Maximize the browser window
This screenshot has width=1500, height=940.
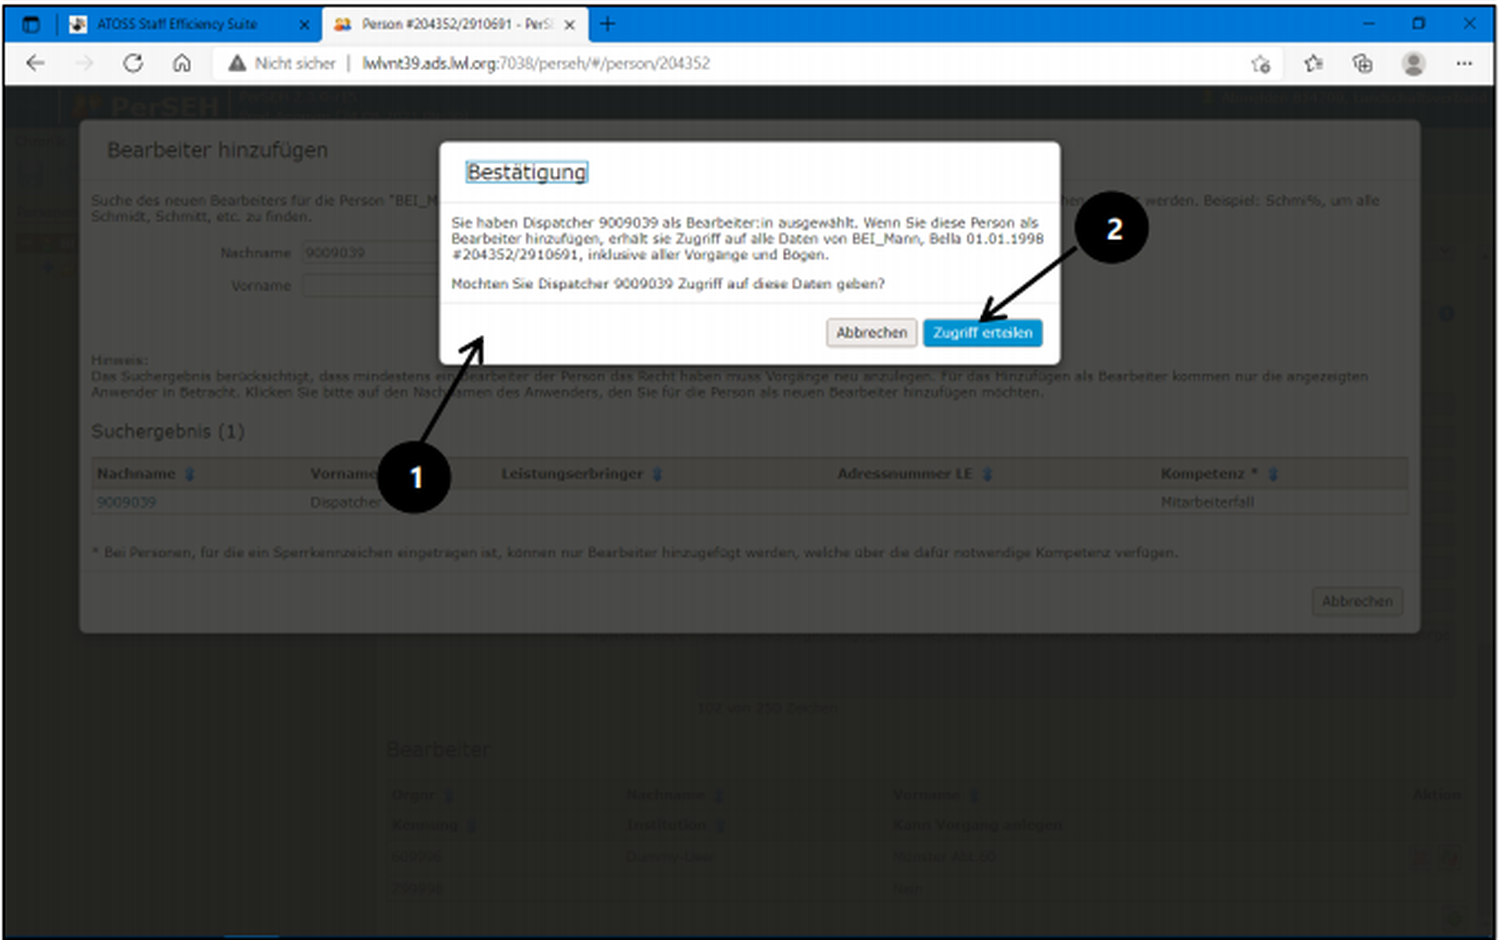[x=1418, y=23]
